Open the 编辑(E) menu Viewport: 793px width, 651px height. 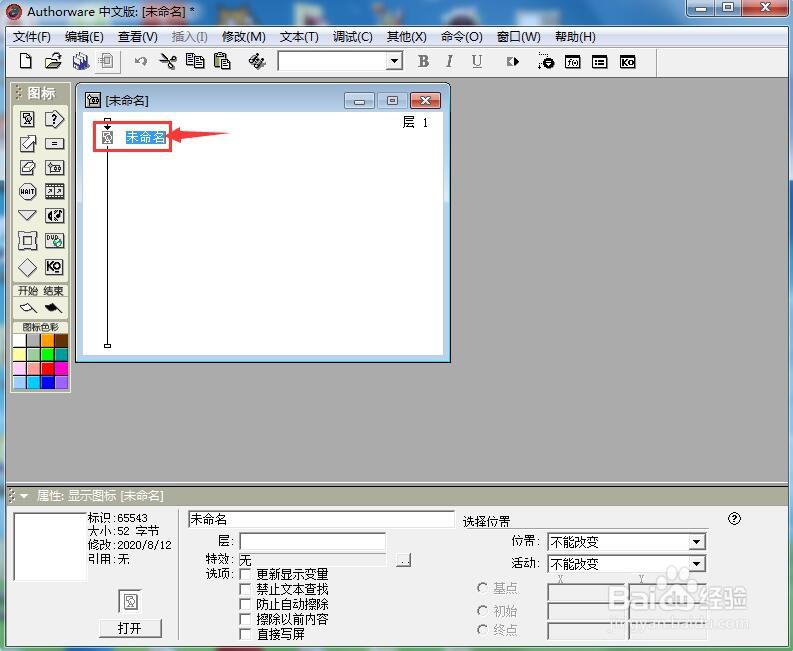[84, 37]
